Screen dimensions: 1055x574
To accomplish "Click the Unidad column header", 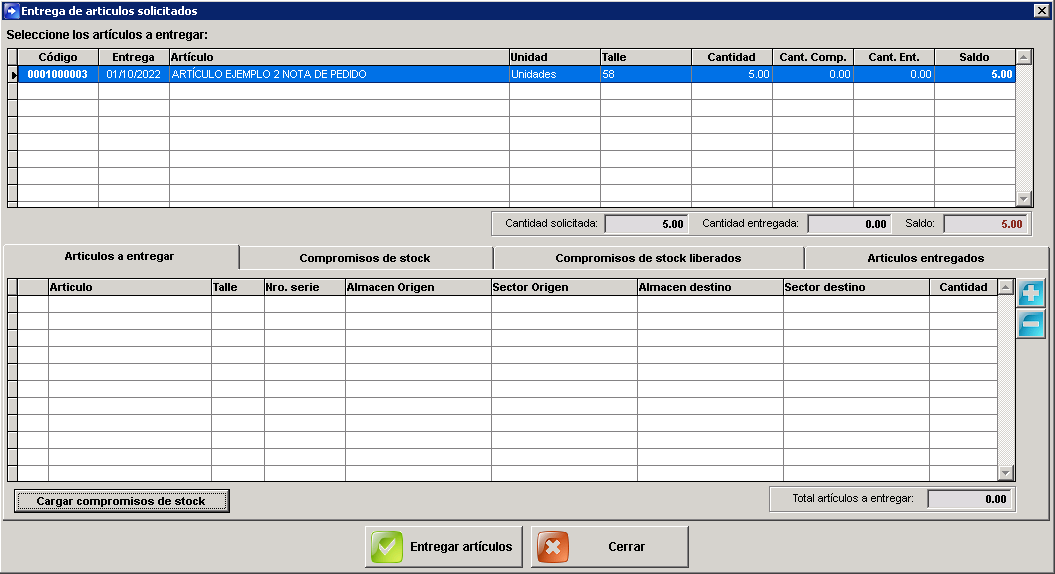I will click(x=554, y=57).
